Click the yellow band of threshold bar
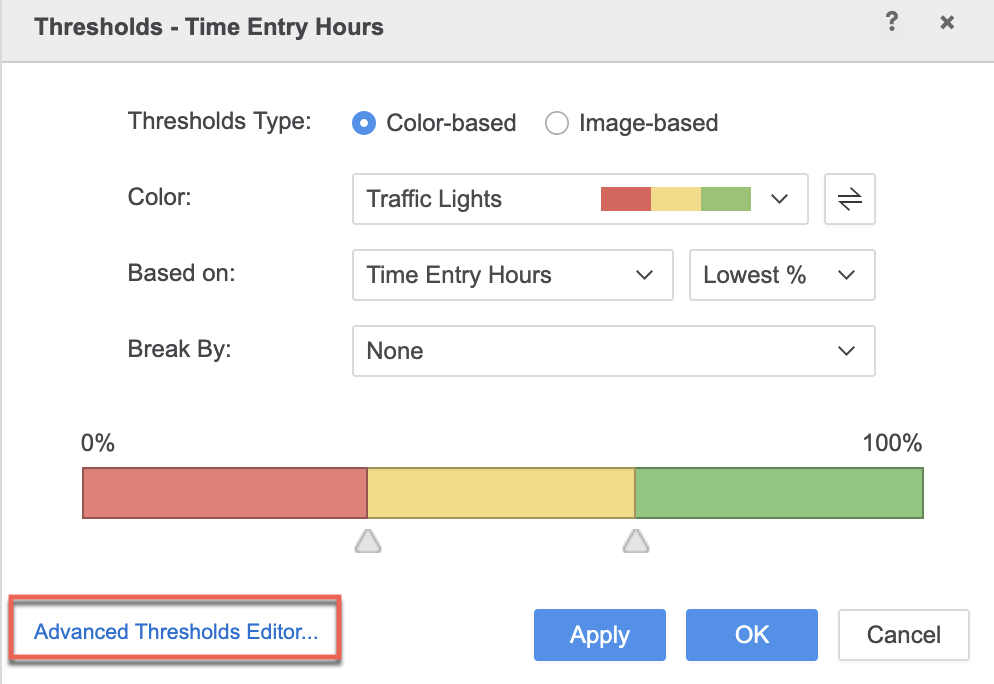Image resolution: width=994 pixels, height=684 pixels. 501,493
